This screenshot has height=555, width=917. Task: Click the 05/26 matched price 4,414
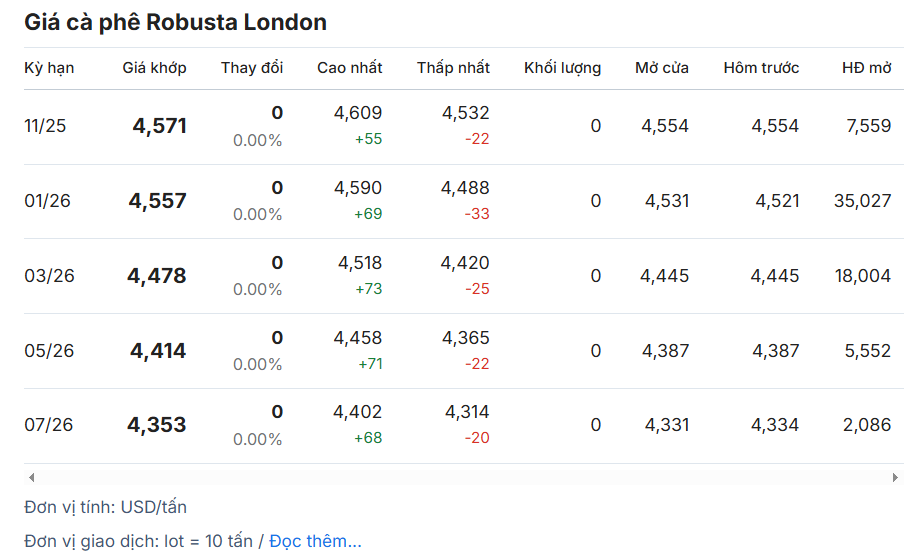158,351
